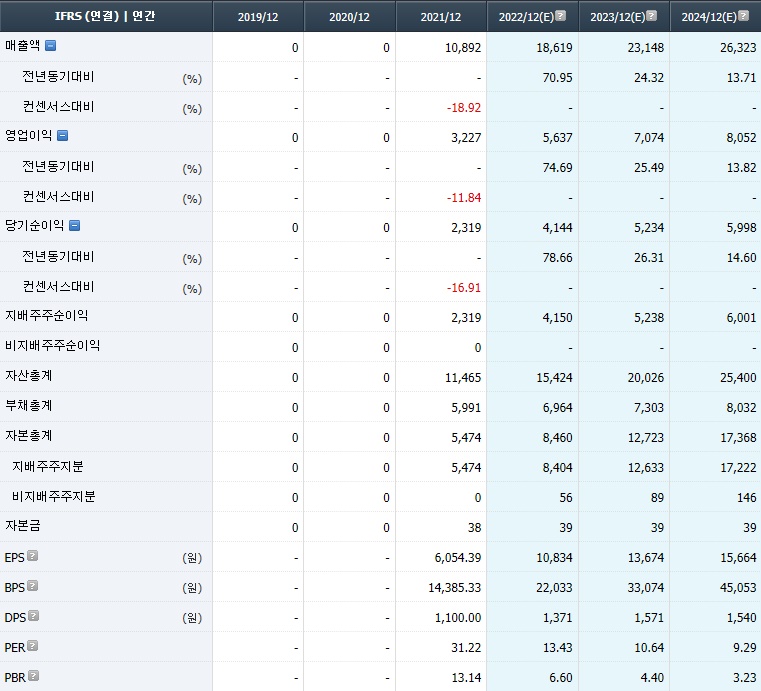
Task: Select the 2020/12 column header
Action: (x=349, y=17)
